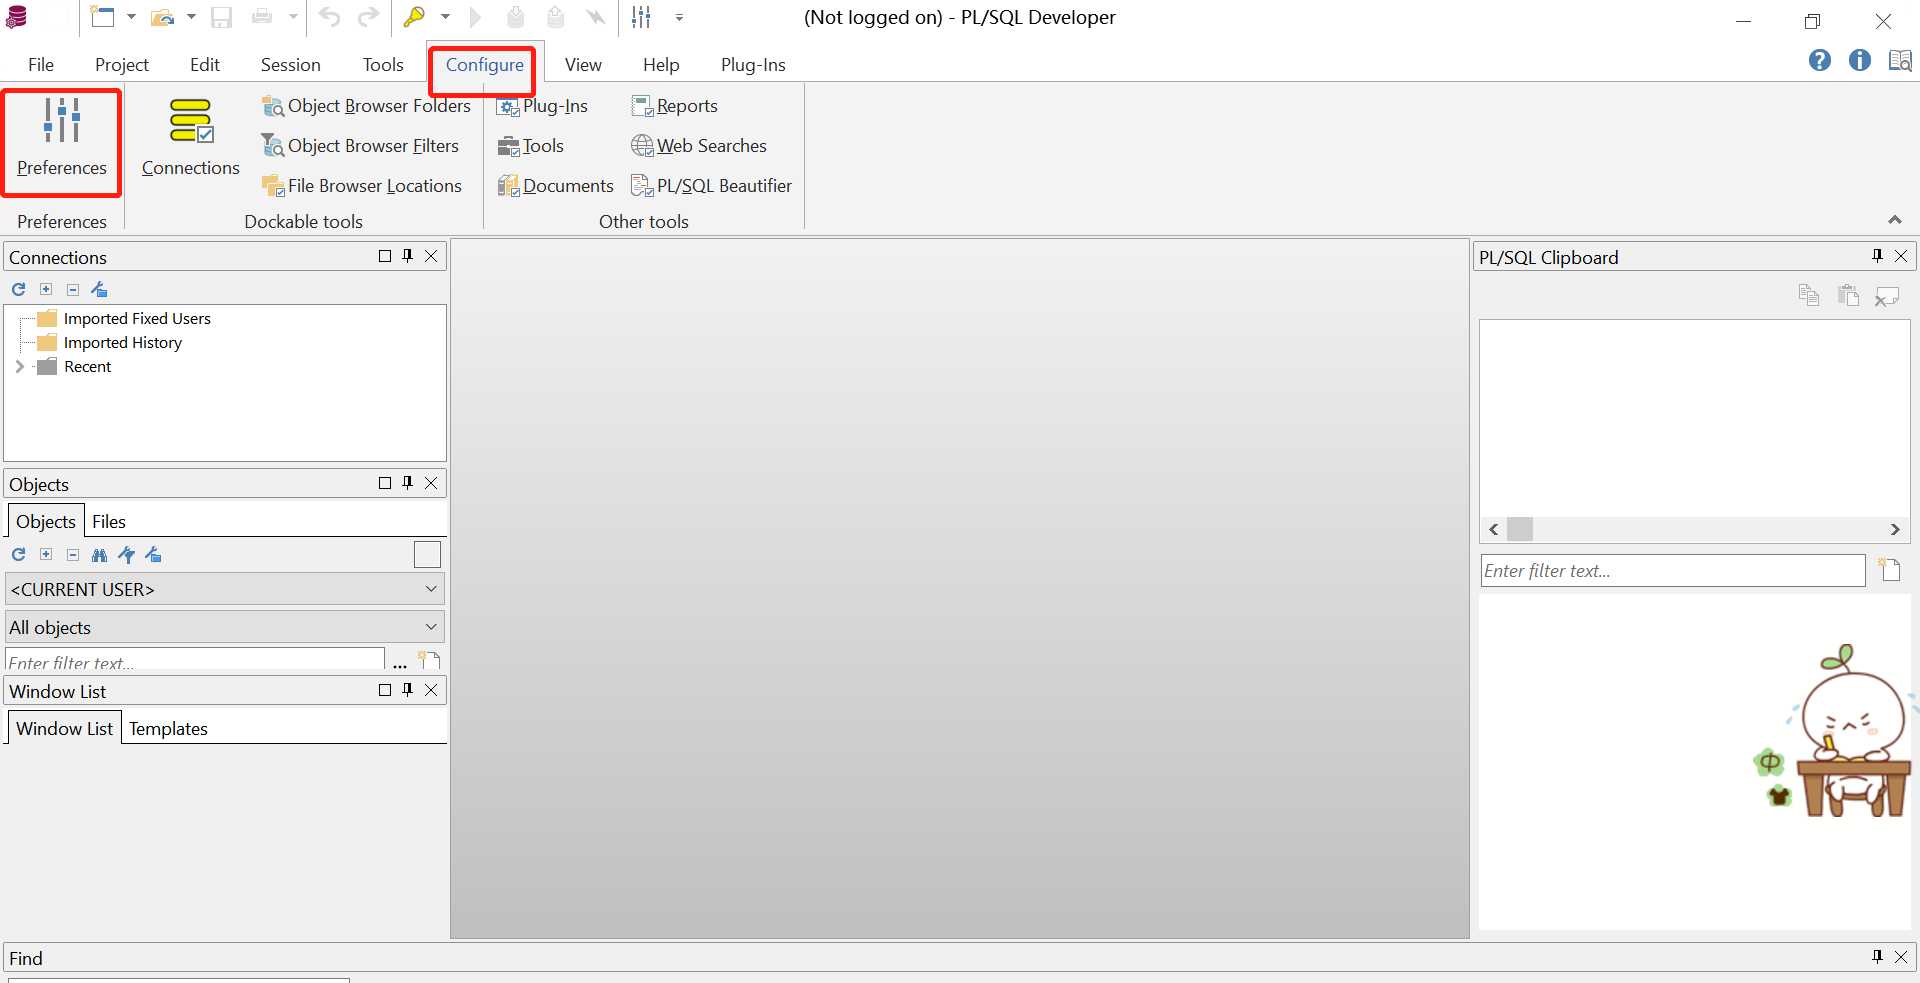1920x983 pixels.
Task: Click Connections panel configure folders icon
Action: point(99,289)
